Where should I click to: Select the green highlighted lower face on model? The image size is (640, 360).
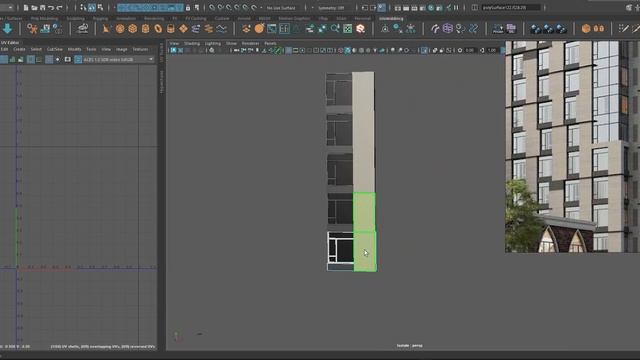click(365, 251)
